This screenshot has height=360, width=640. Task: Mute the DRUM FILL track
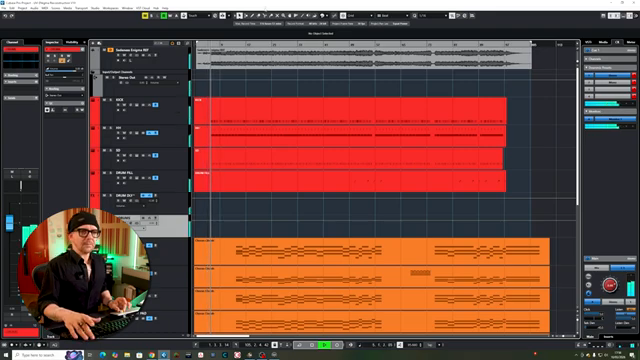[x=104, y=173]
